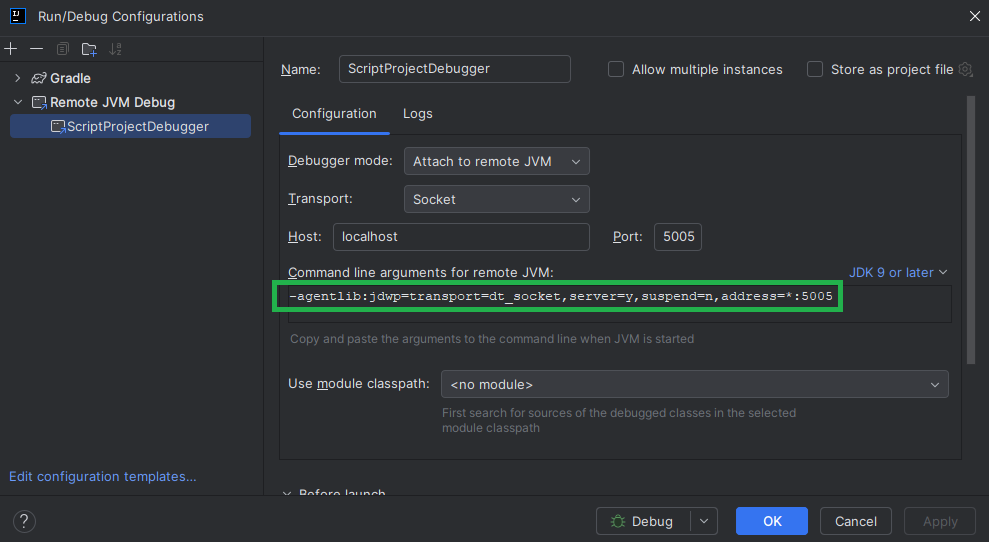Expand the Before launch section
The height and width of the screenshot is (542, 989).
tap(287, 493)
